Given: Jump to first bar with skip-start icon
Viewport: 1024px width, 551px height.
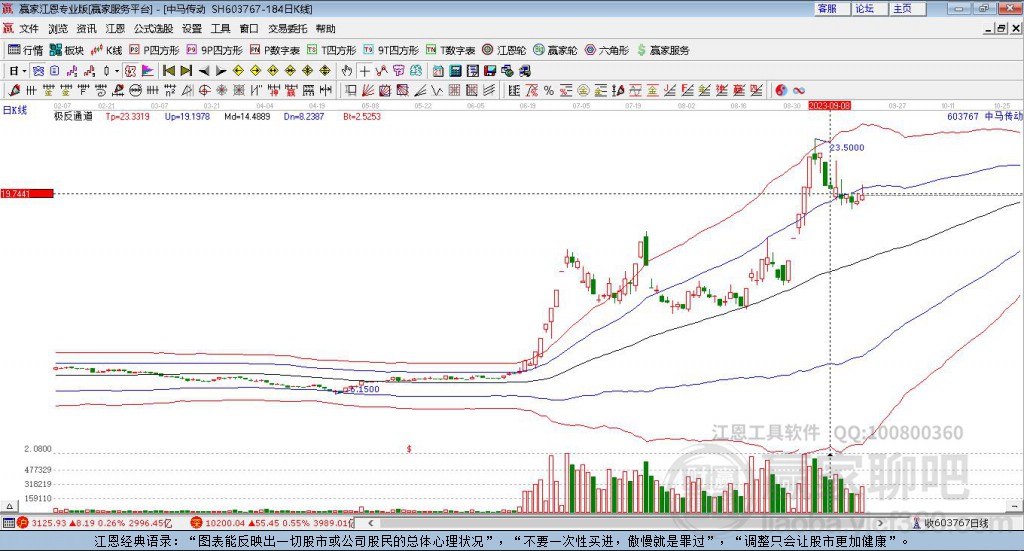Looking at the screenshot, I should point(168,71).
